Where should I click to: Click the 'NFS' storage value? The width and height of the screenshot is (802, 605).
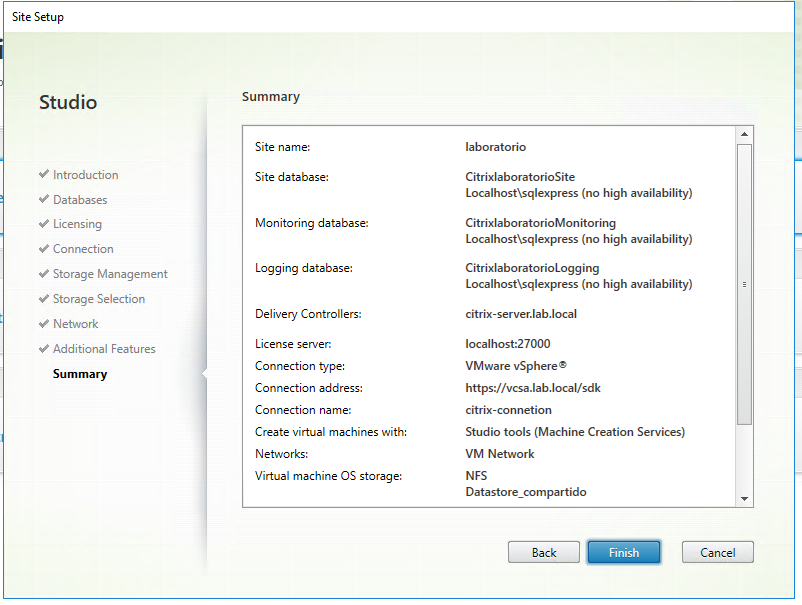476,476
